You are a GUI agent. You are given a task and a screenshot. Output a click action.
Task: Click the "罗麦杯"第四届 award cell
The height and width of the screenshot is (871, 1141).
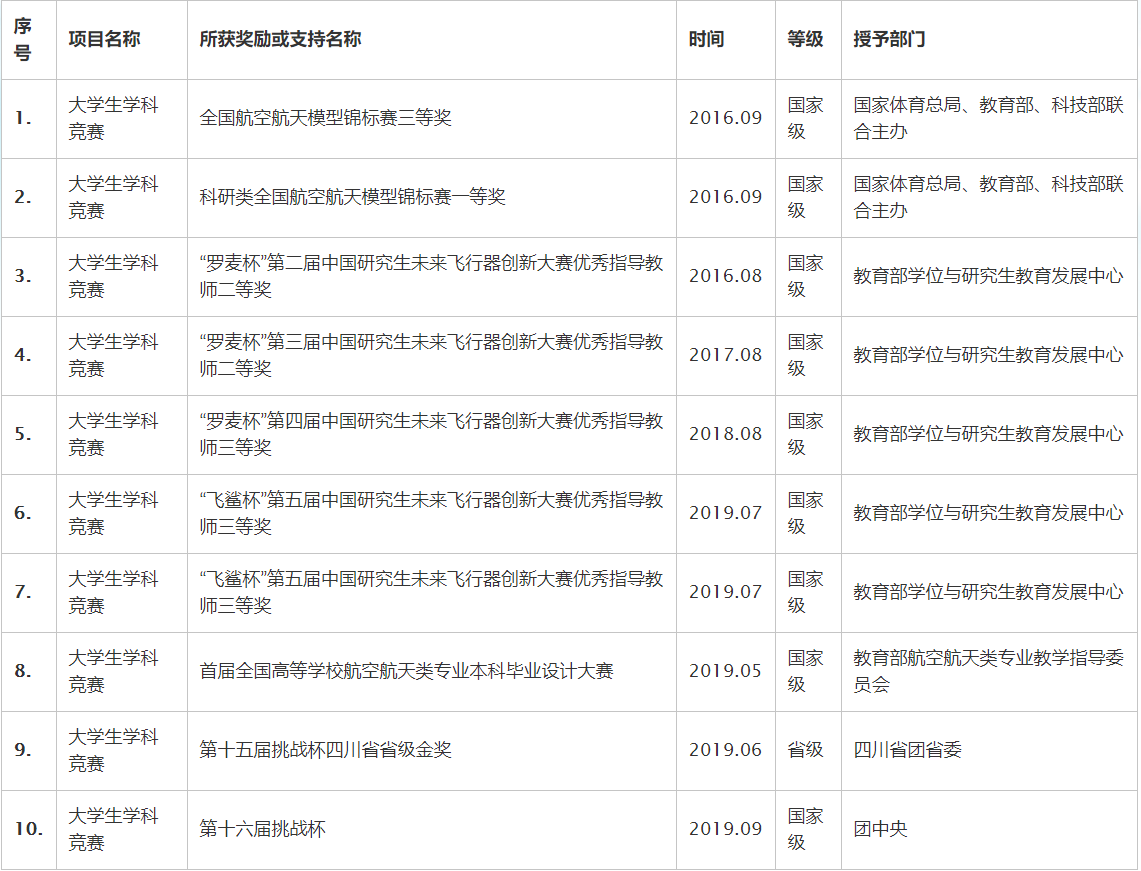pyautogui.click(x=432, y=434)
